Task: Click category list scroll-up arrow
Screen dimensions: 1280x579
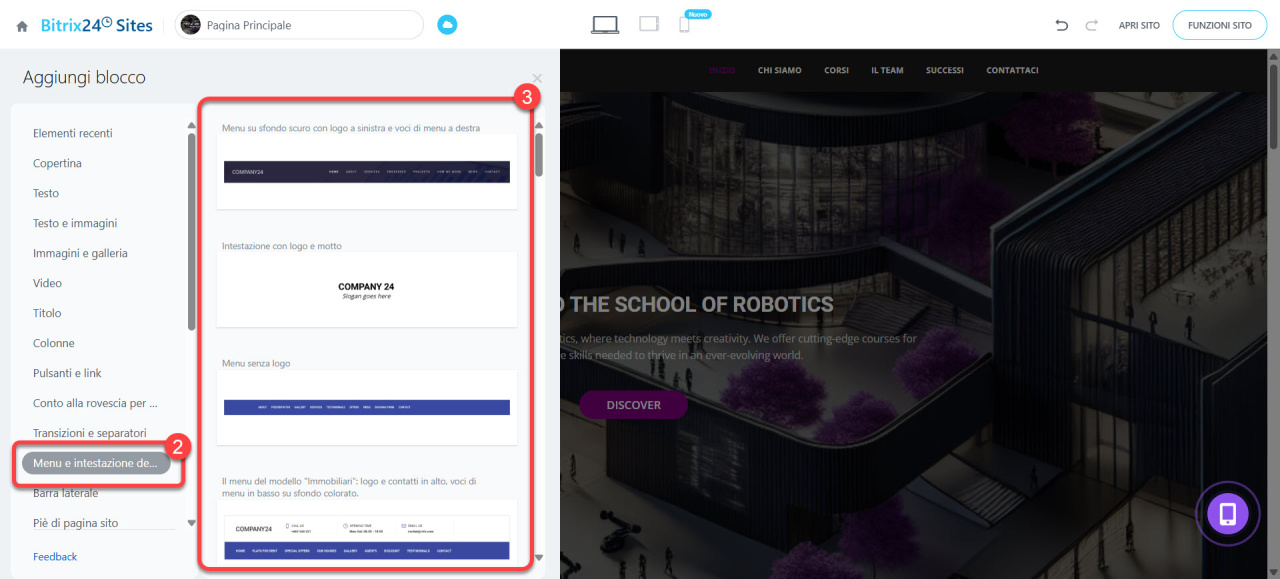Action: pyautogui.click(x=192, y=126)
